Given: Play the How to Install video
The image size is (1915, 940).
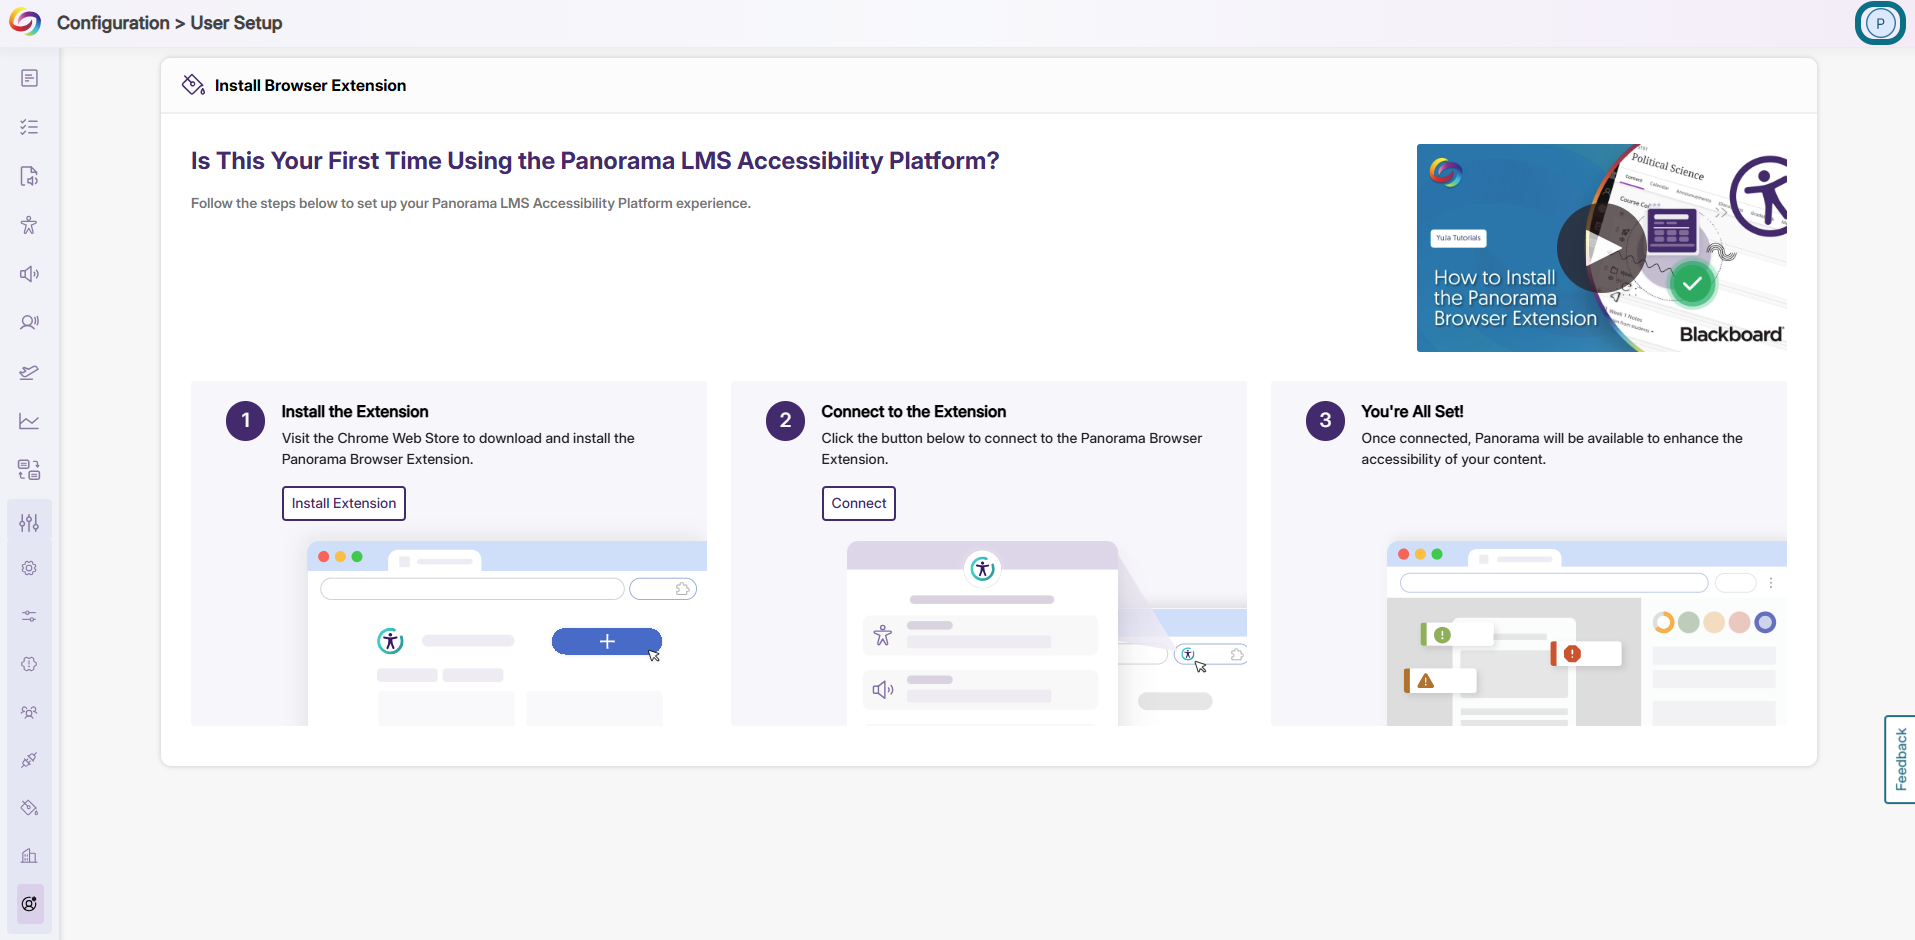Looking at the screenshot, I should pos(1601,248).
